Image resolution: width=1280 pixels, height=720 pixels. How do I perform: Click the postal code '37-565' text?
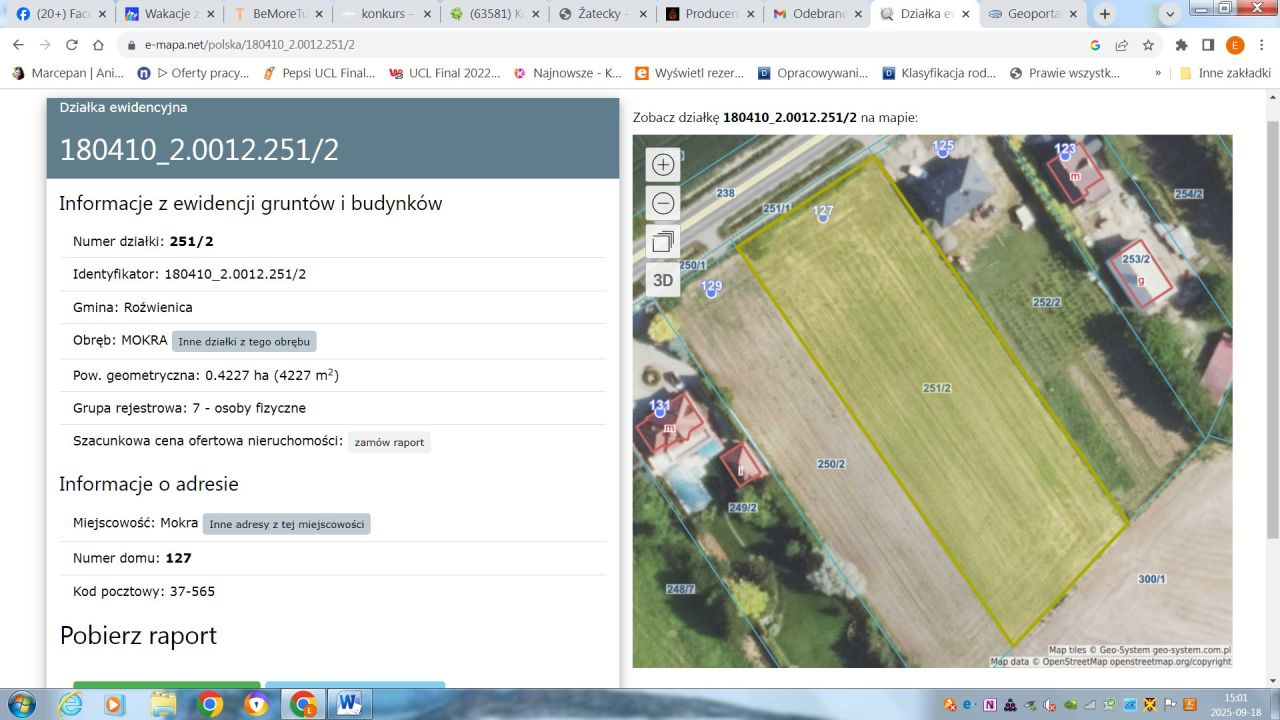192,591
